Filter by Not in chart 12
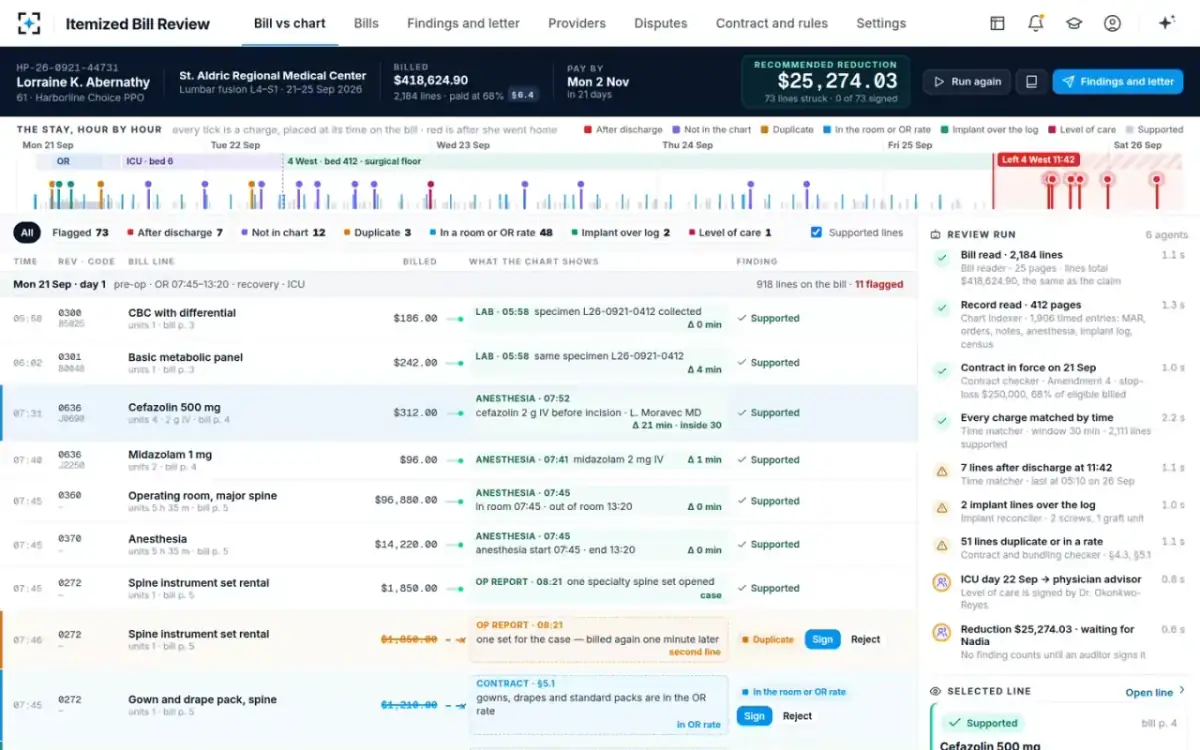 (x=283, y=232)
